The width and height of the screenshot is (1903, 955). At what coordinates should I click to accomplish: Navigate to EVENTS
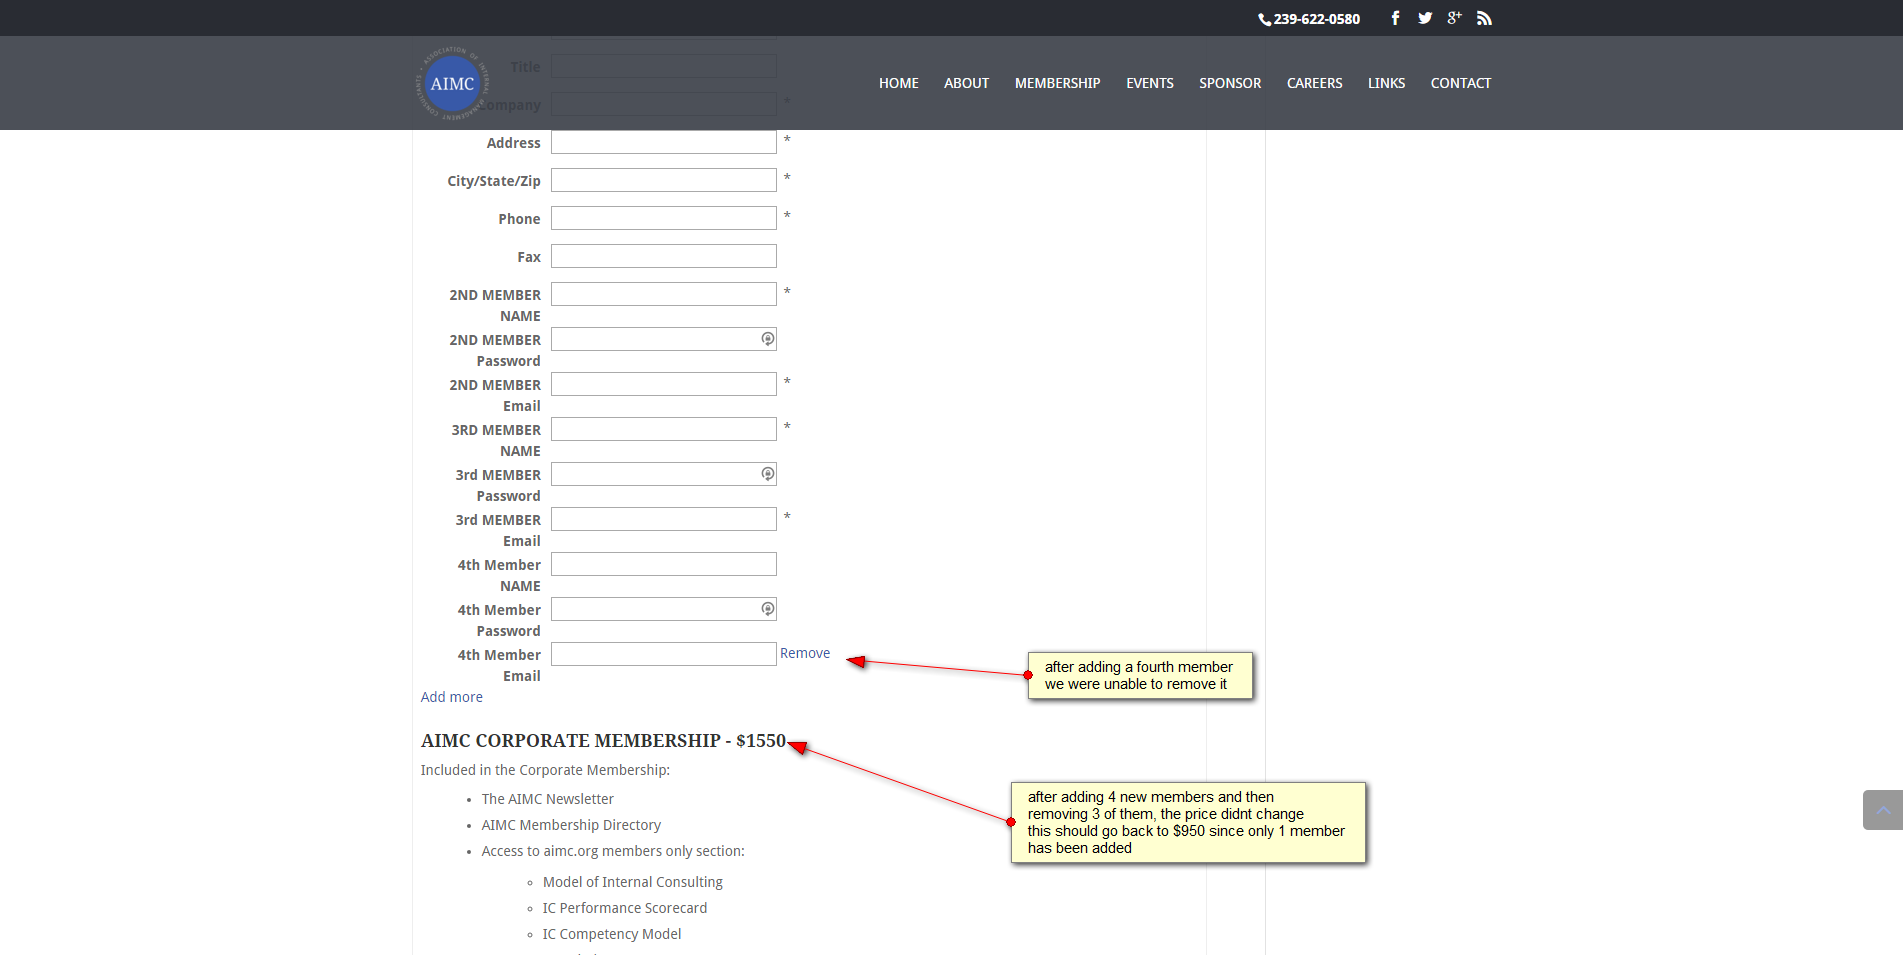pyautogui.click(x=1150, y=83)
